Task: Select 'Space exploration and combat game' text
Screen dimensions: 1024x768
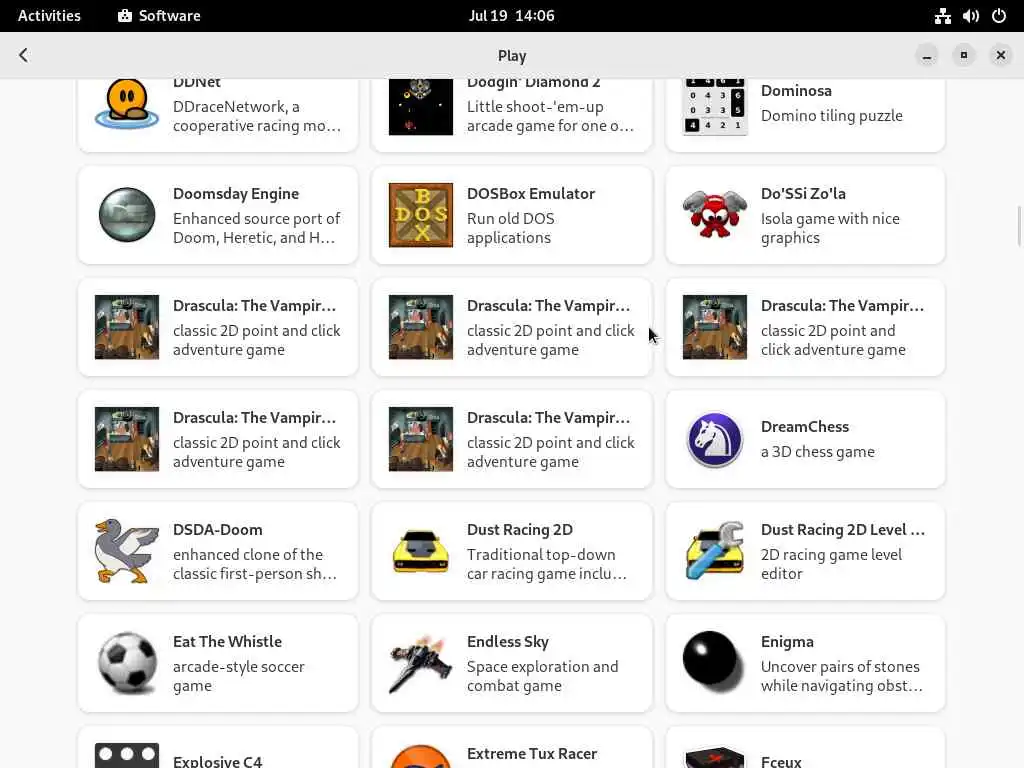Action: (x=543, y=676)
